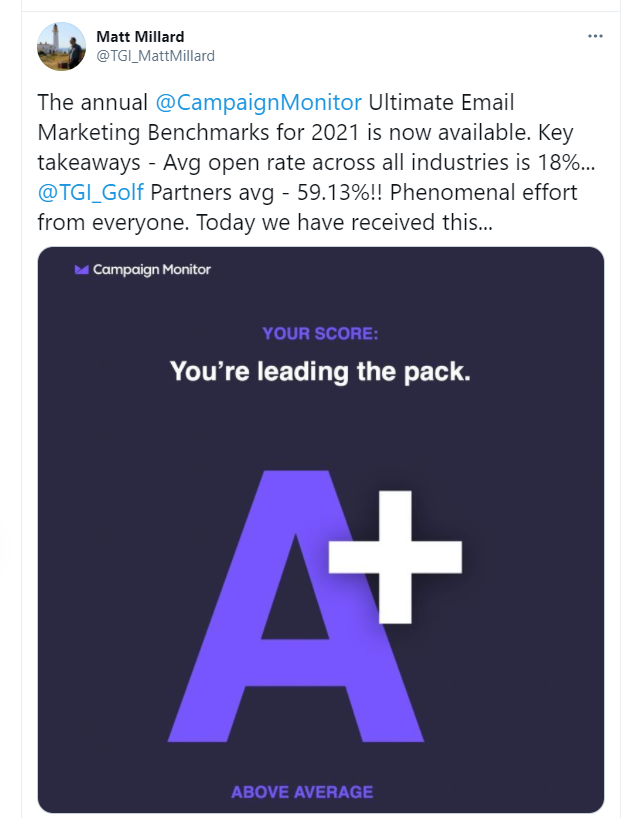Click Matt Millard's round profile avatar

click(62, 46)
